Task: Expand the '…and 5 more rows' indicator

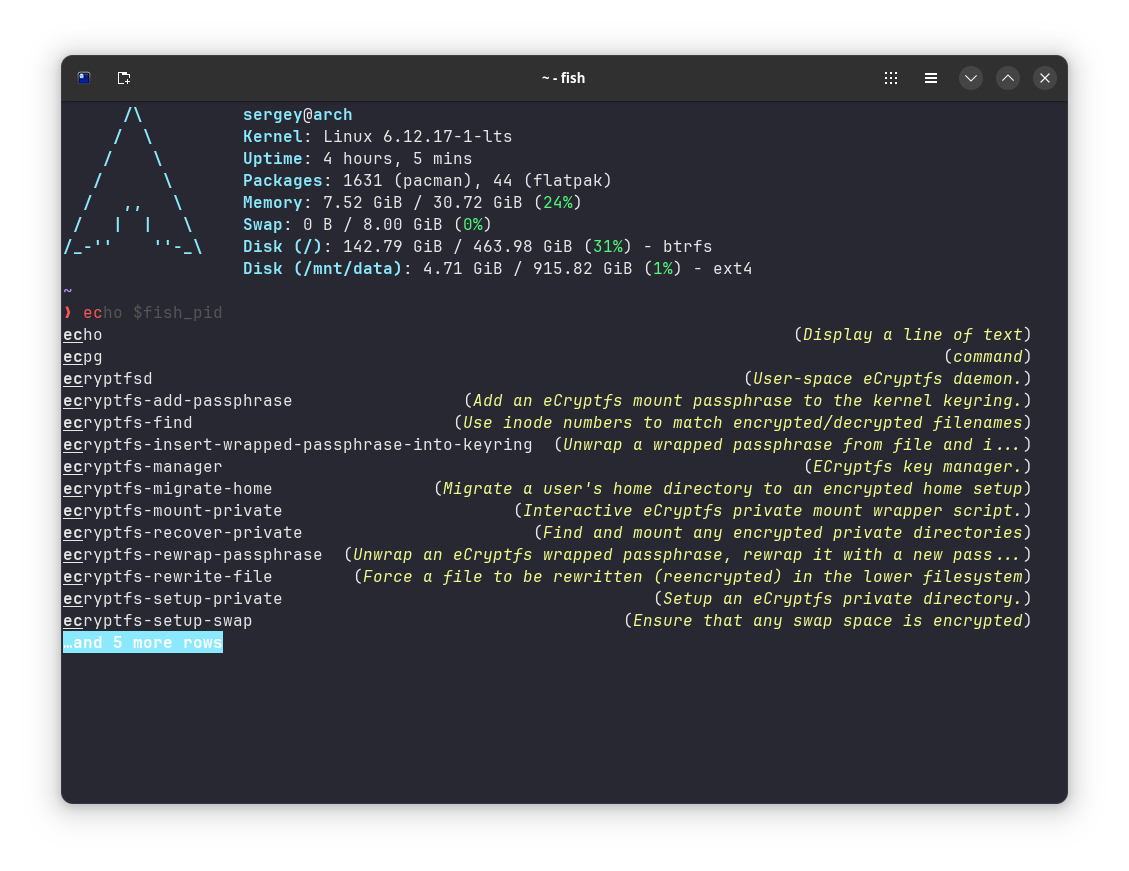Action: coord(143,643)
